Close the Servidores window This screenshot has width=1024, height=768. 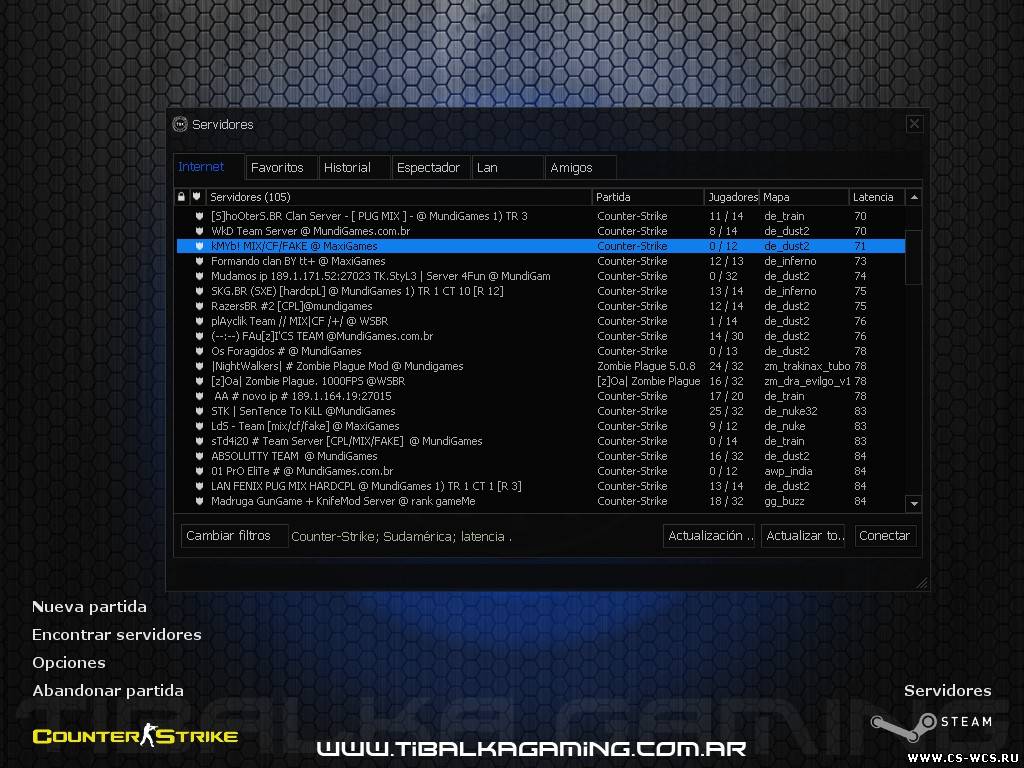(914, 124)
